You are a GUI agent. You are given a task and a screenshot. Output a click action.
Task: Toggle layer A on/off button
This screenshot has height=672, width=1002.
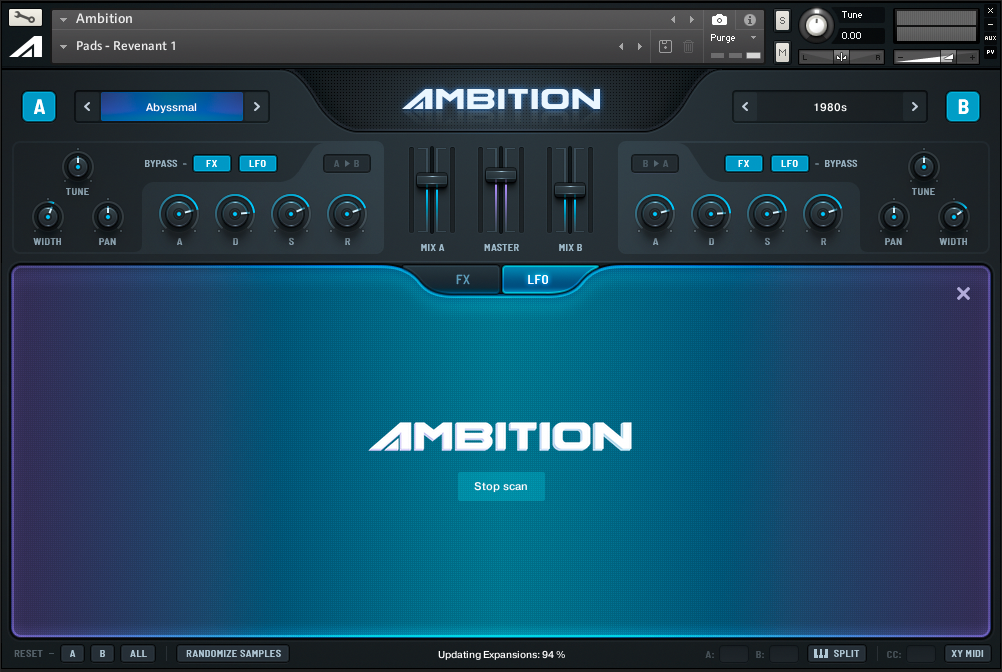coord(39,107)
